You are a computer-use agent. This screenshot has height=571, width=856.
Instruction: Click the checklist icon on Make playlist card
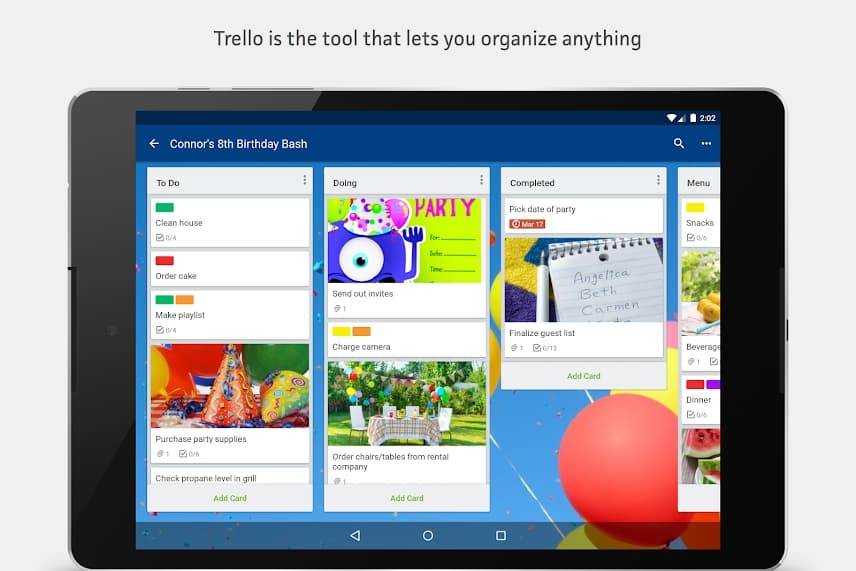(159, 330)
